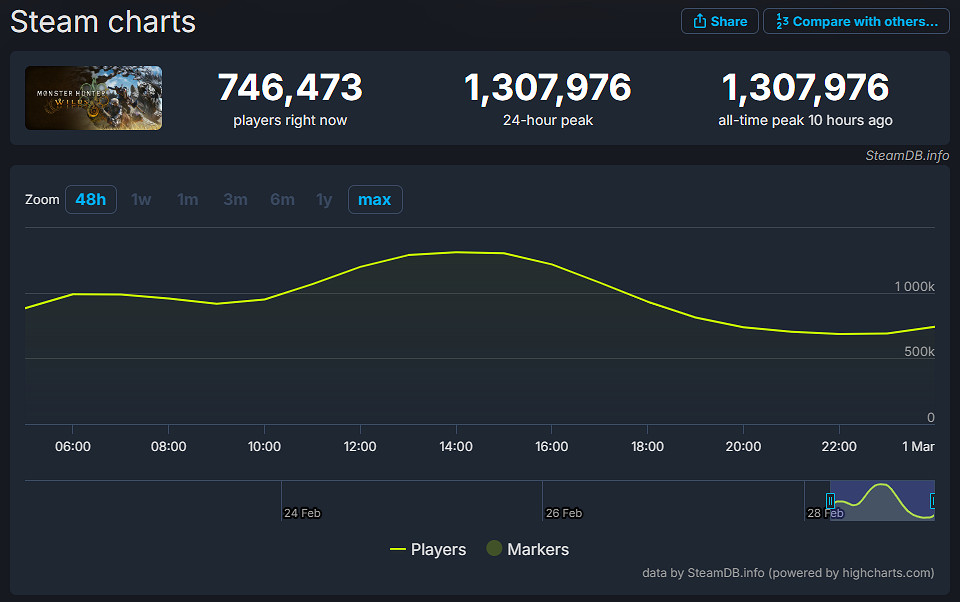
Task: Open the SteamDB.info credit link
Action: click(907, 155)
